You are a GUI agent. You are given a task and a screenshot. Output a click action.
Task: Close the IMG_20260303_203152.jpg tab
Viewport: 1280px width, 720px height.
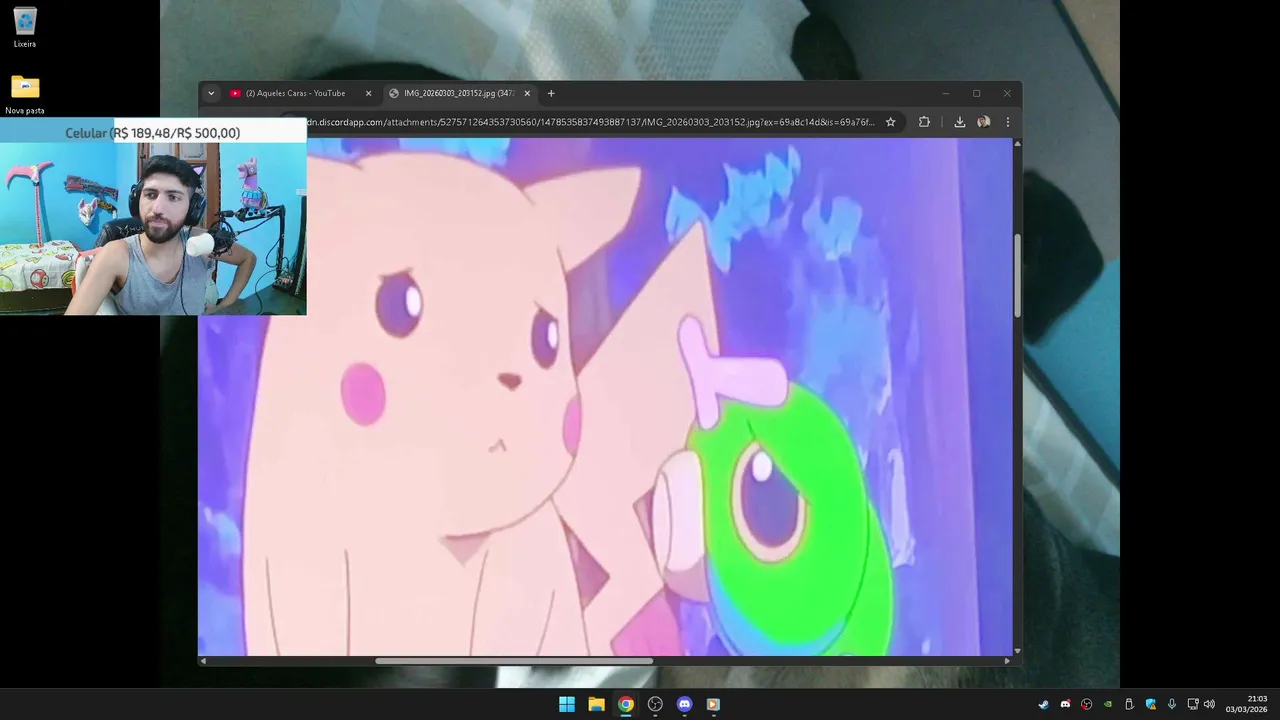pyautogui.click(x=527, y=93)
